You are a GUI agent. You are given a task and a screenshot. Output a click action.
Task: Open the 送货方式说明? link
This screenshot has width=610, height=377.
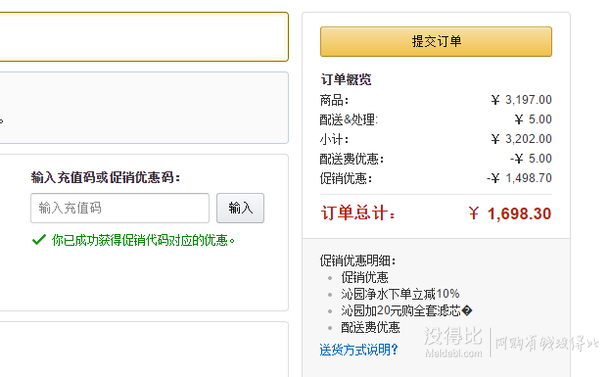[358, 349]
